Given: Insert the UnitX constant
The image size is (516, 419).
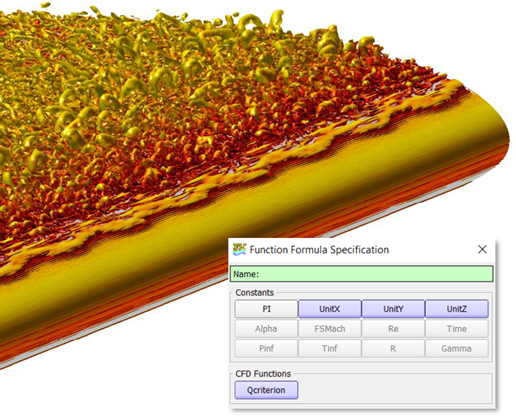Looking at the screenshot, I should click(x=329, y=309).
